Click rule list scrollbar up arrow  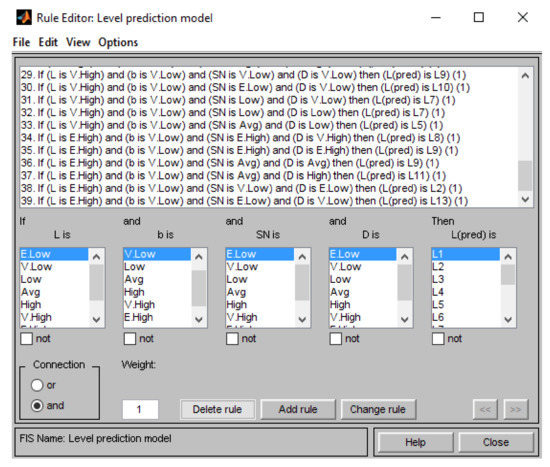click(525, 75)
